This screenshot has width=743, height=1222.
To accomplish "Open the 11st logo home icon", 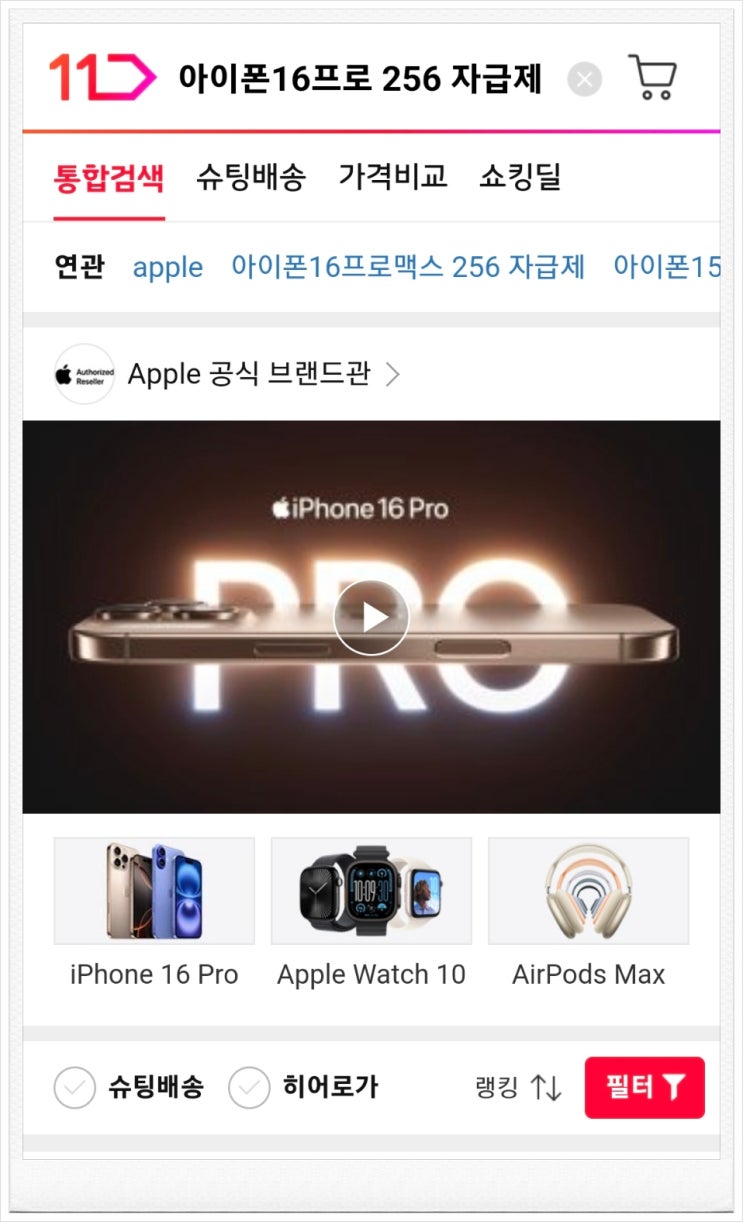I will click(102, 77).
